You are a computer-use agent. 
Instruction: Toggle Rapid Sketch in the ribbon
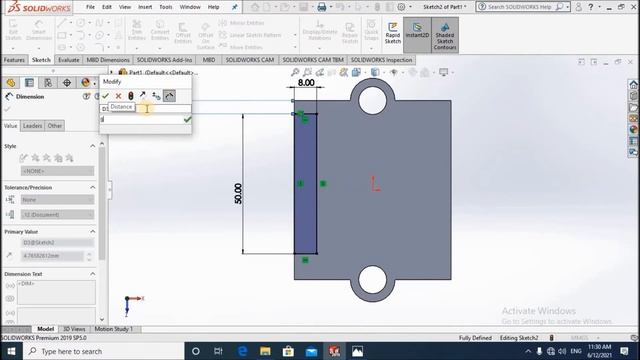393,33
